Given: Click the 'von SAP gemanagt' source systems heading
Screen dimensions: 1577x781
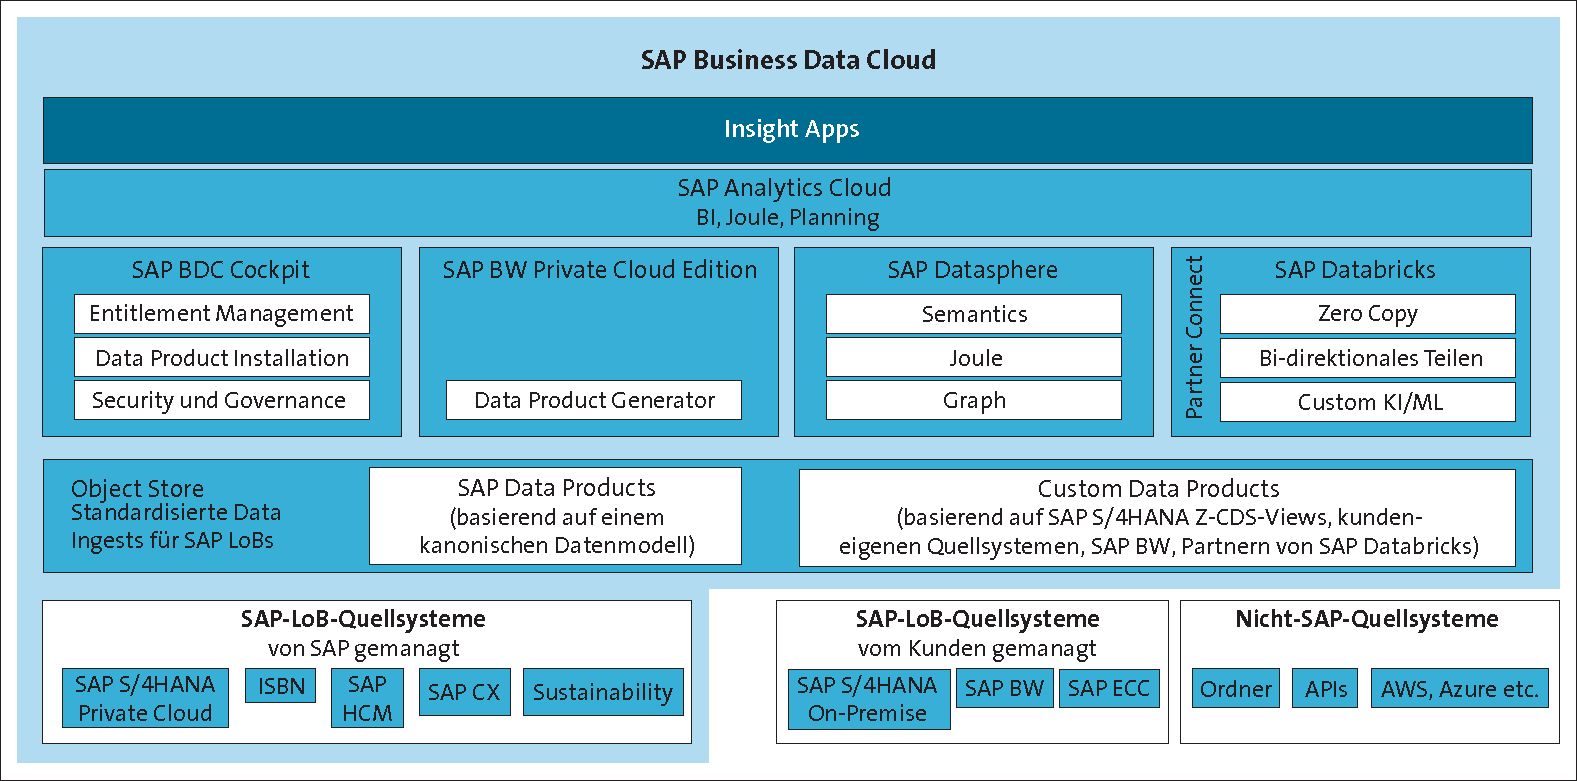Looking at the screenshot, I should pos(364,634).
